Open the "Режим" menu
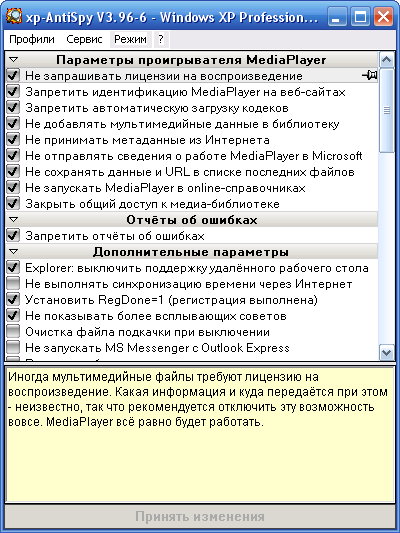400x533 pixels. pos(130,39)
